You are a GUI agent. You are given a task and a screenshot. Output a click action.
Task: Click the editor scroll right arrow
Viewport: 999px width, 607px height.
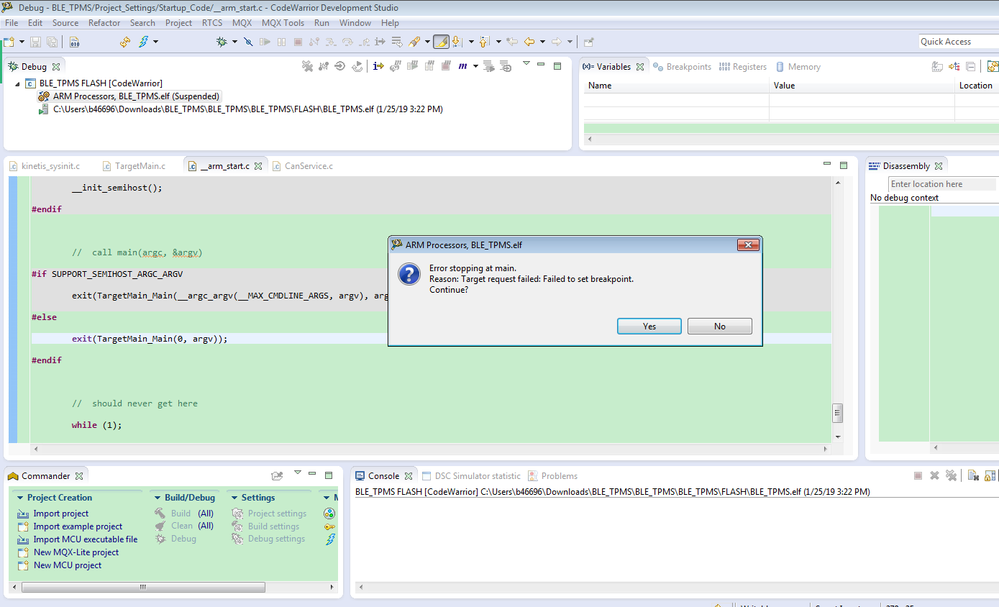[x=825, y=449]
